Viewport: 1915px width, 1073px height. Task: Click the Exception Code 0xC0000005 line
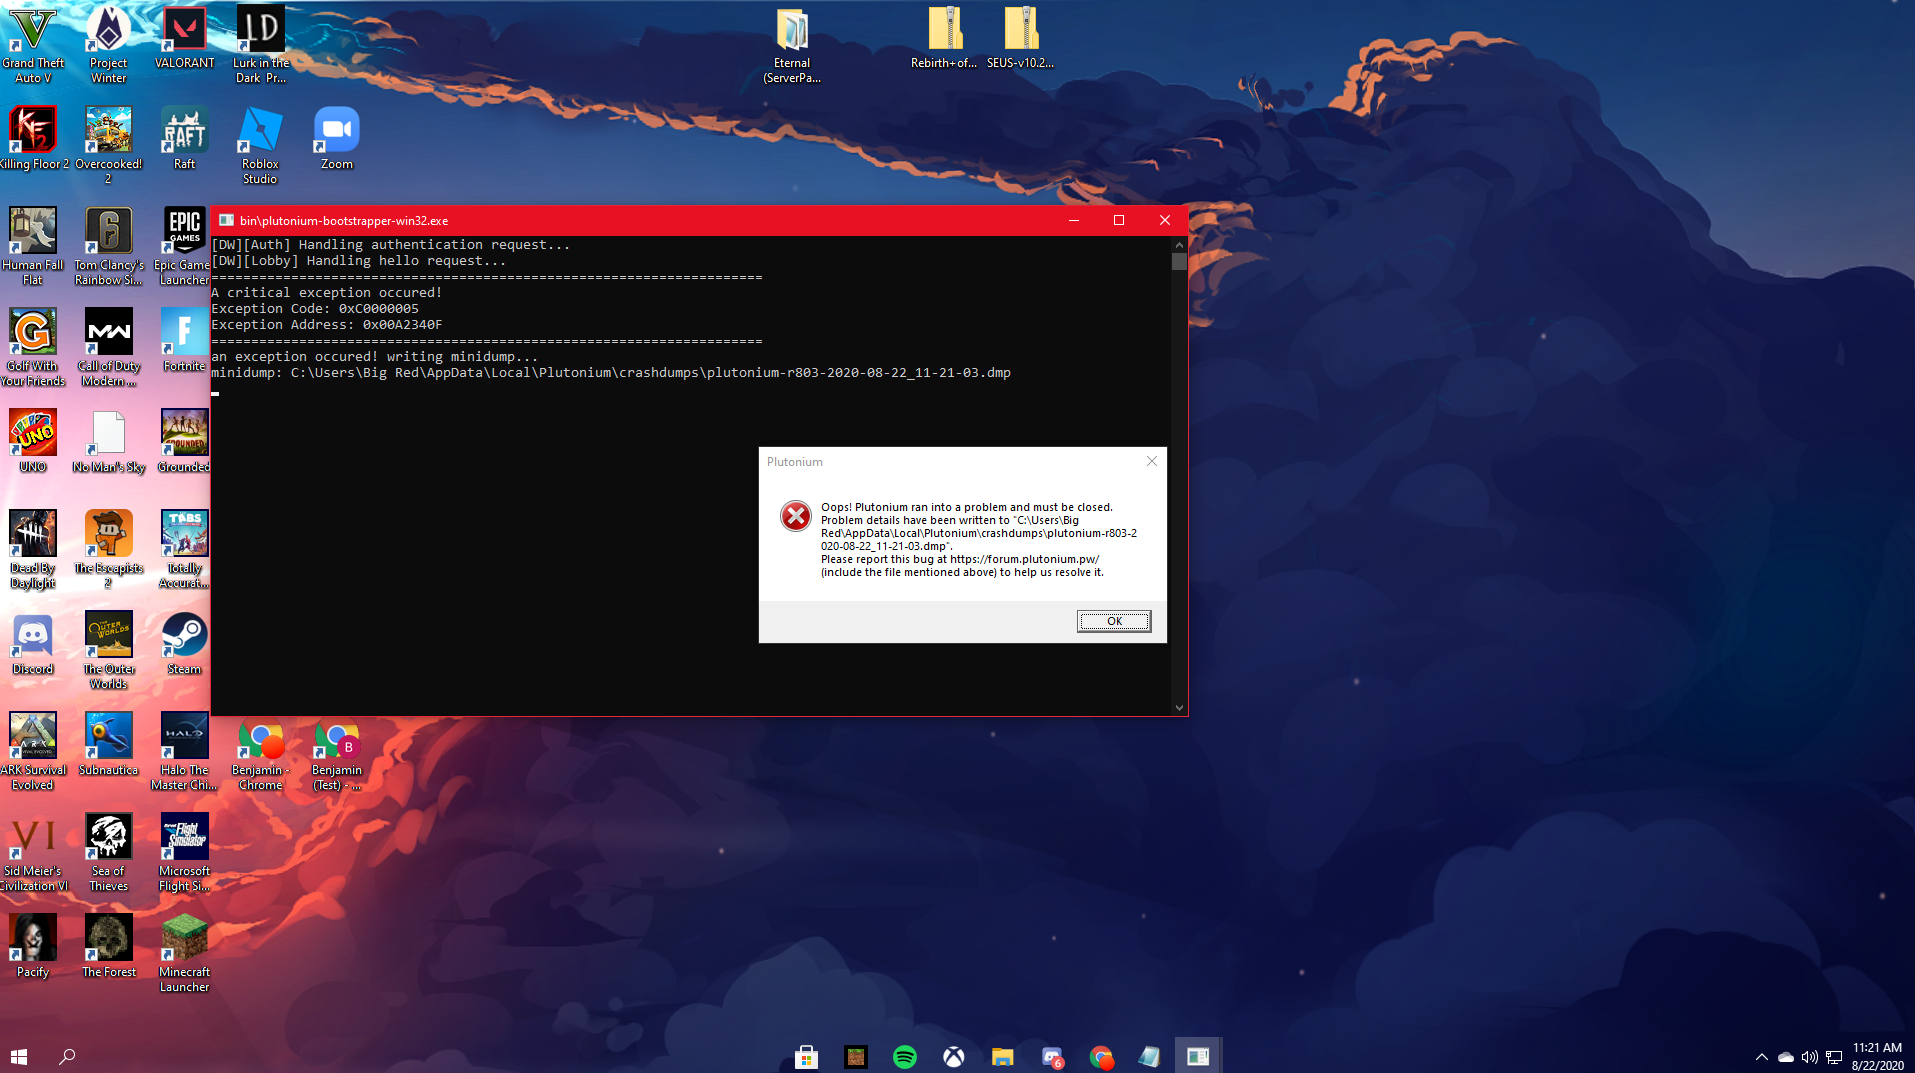pos(315,308)
